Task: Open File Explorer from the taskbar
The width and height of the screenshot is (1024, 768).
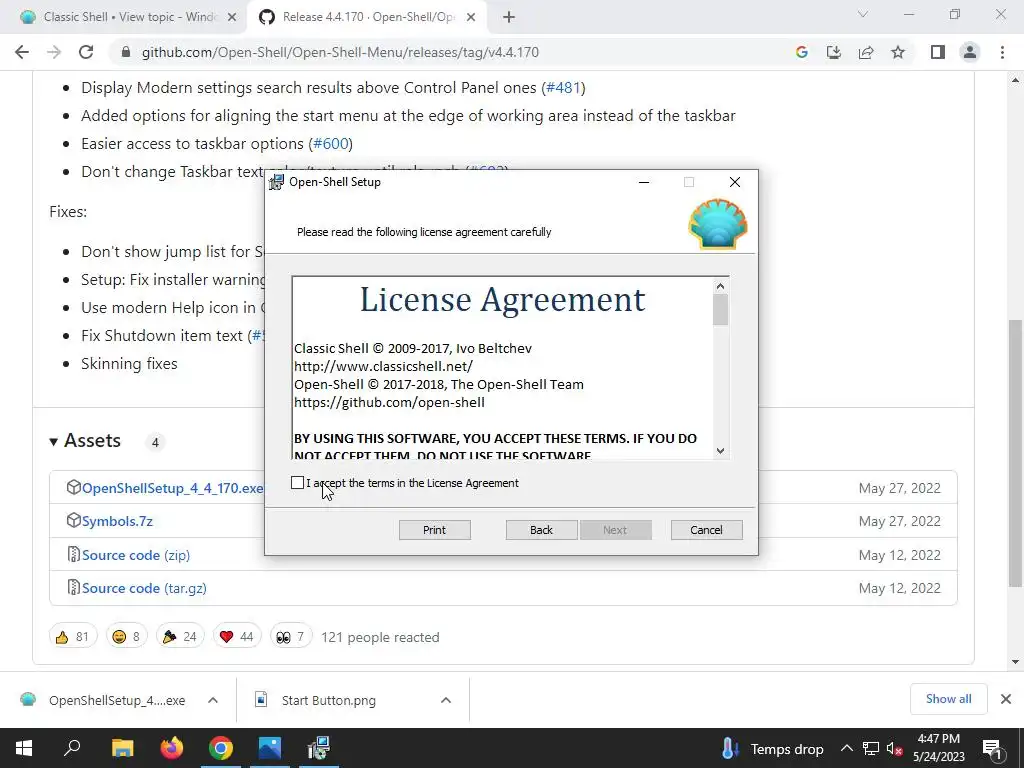Action: [122, 748]
